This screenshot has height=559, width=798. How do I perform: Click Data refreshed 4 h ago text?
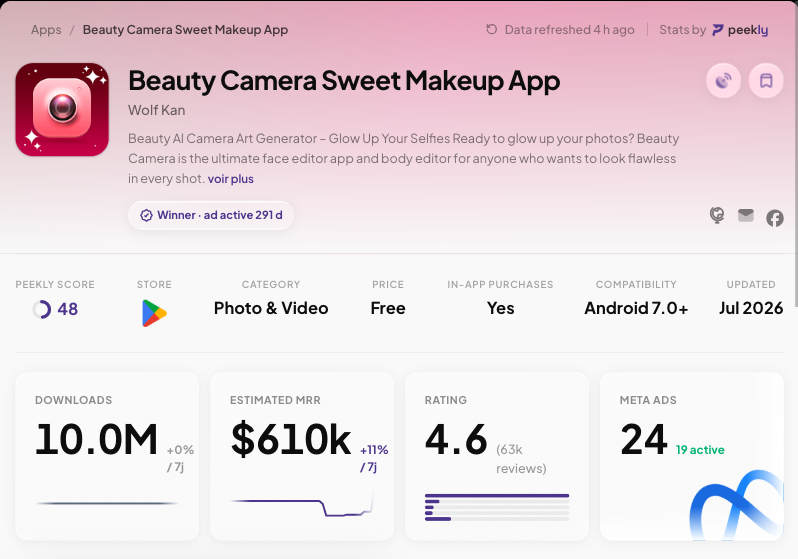569,30
